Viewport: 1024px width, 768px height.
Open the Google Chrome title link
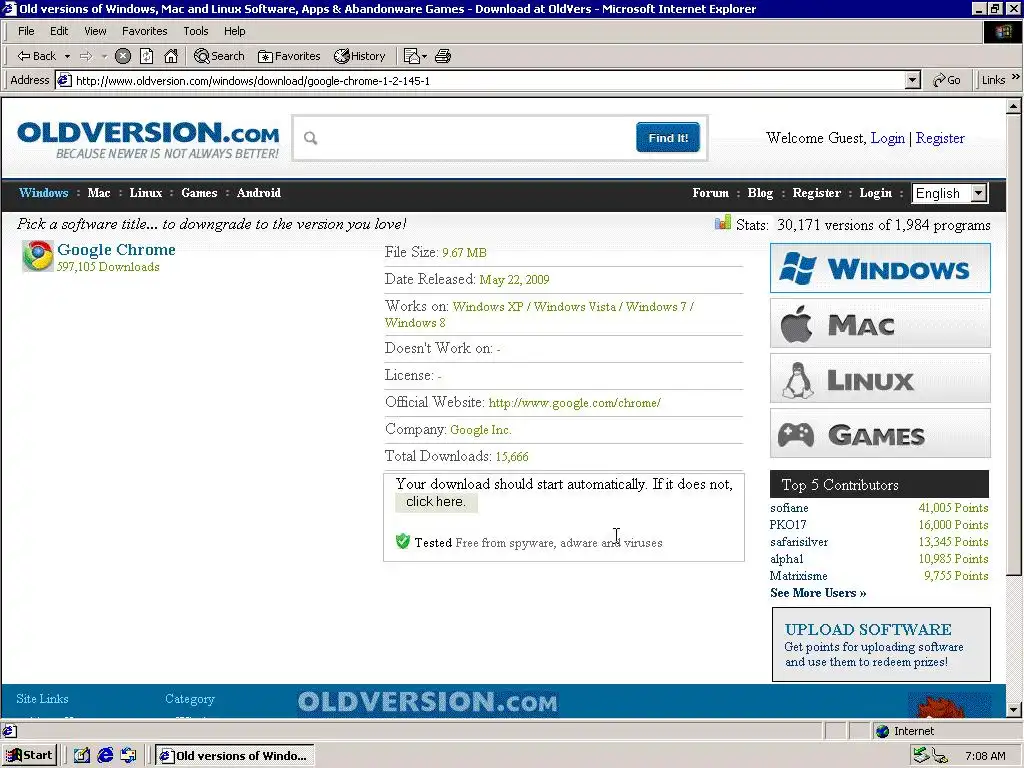click(x=116, y=249)
